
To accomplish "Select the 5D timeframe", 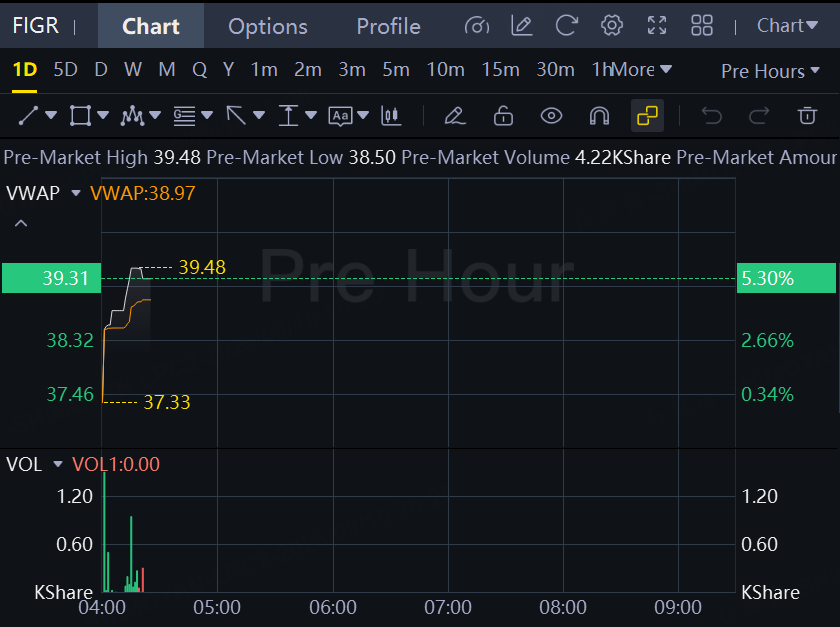I will (x=65, y=70).
